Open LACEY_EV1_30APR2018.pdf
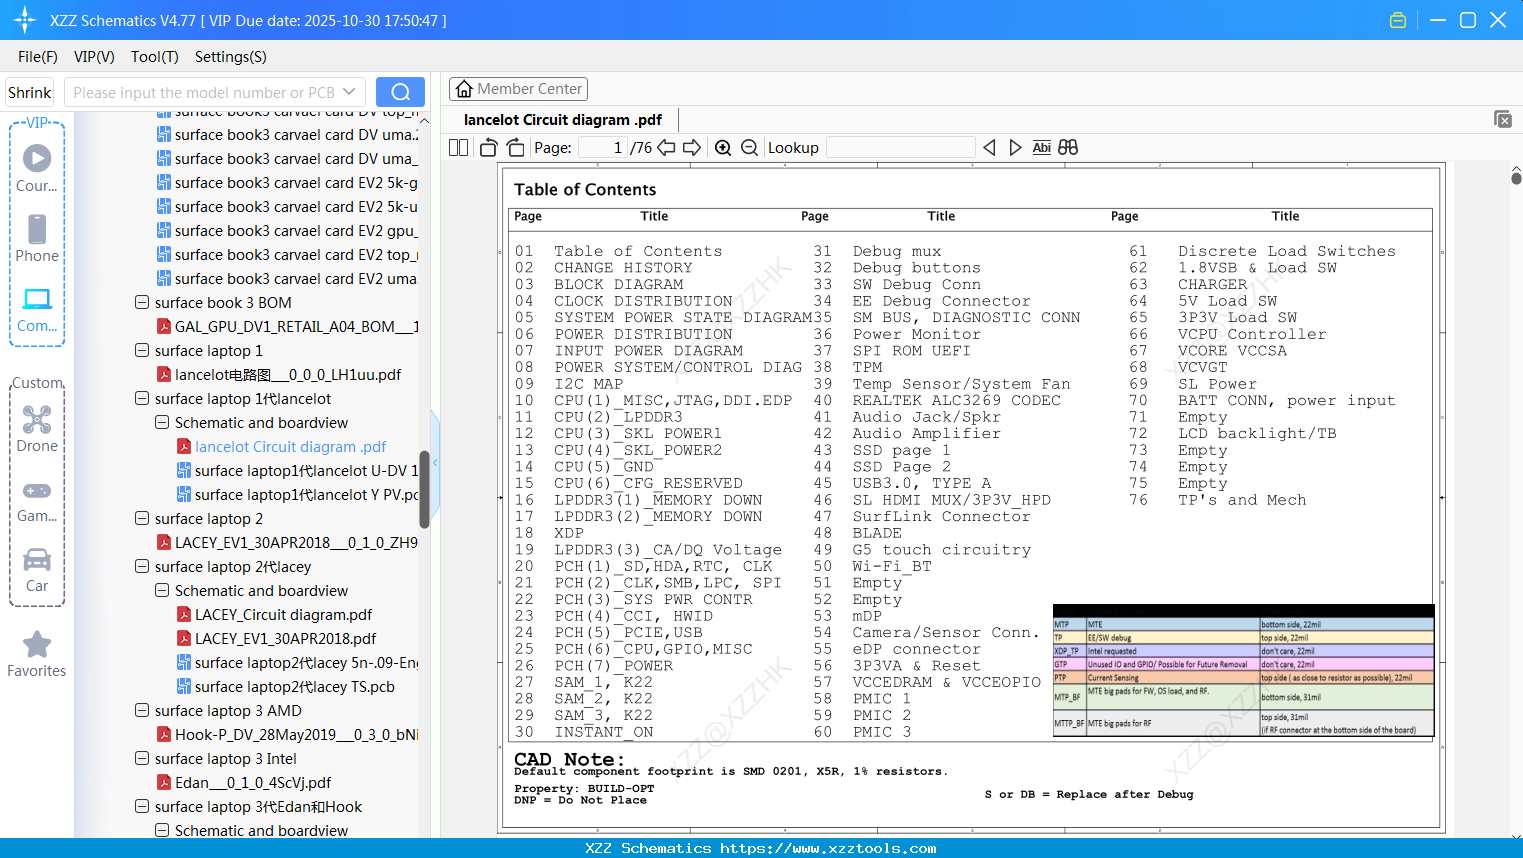1523x858 pixels. point(277,638)
